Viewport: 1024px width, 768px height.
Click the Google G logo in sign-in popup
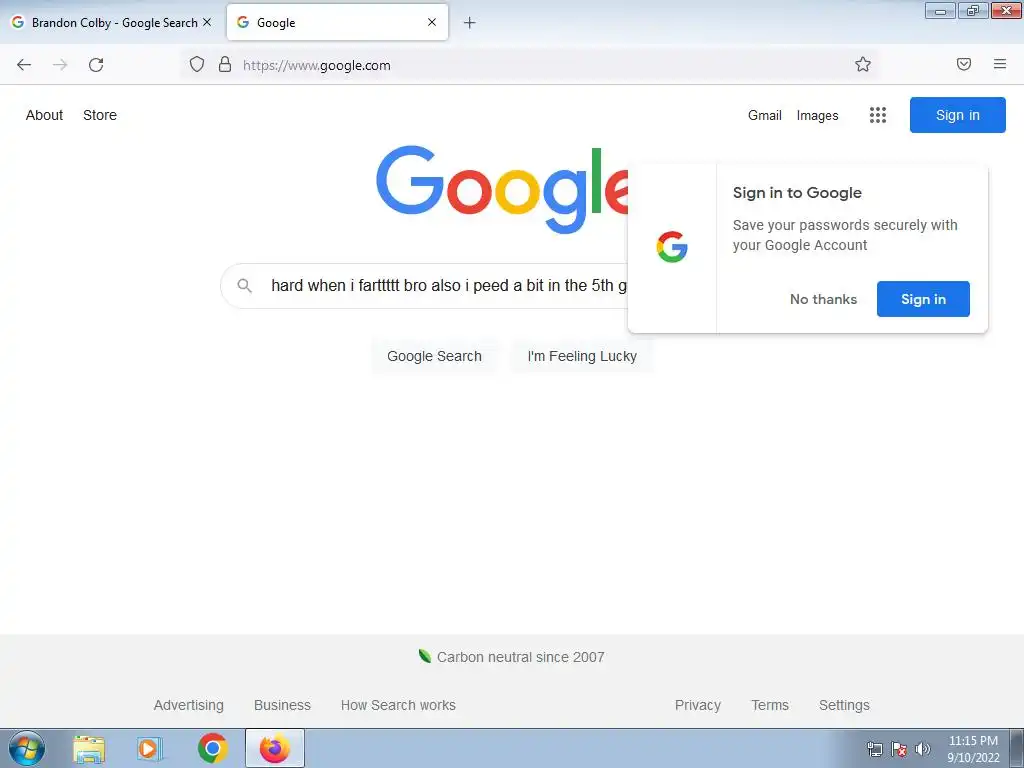[672, 247]
